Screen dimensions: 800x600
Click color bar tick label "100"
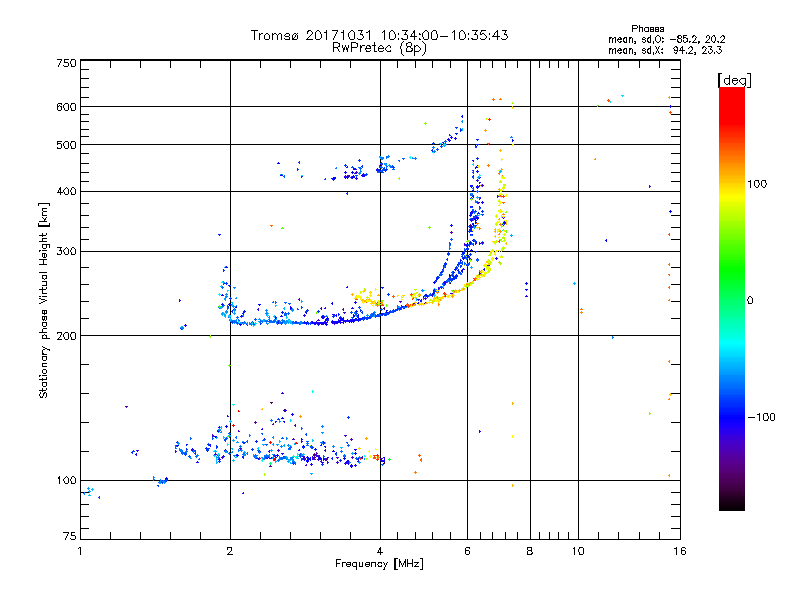coord(757,184)
